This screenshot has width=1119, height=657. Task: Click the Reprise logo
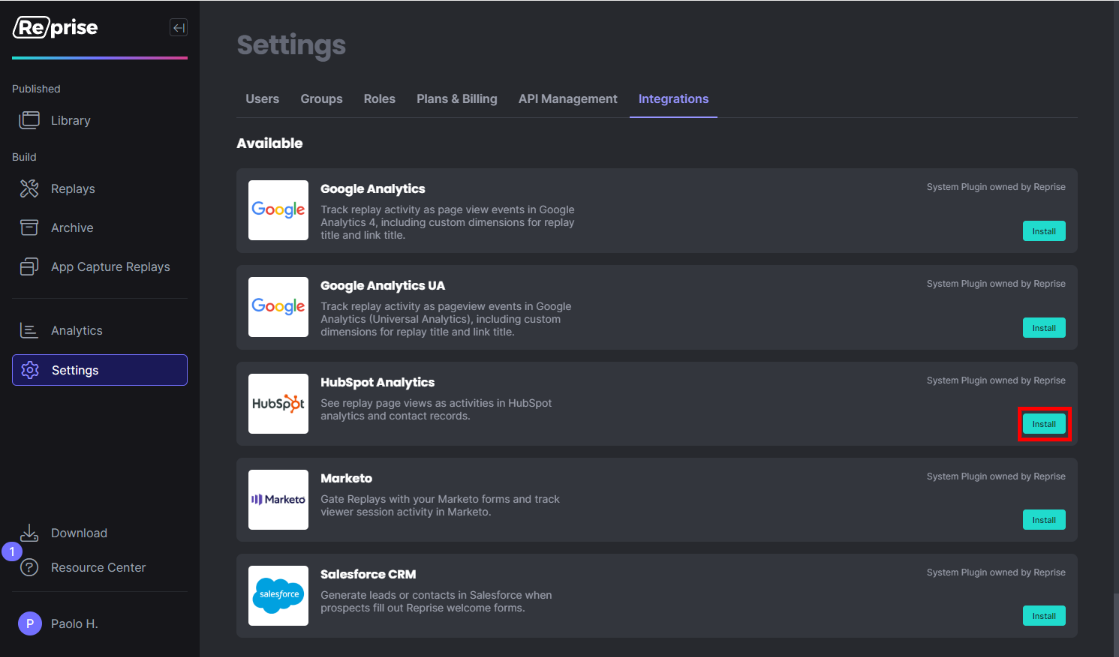click(x=55, y=28)
